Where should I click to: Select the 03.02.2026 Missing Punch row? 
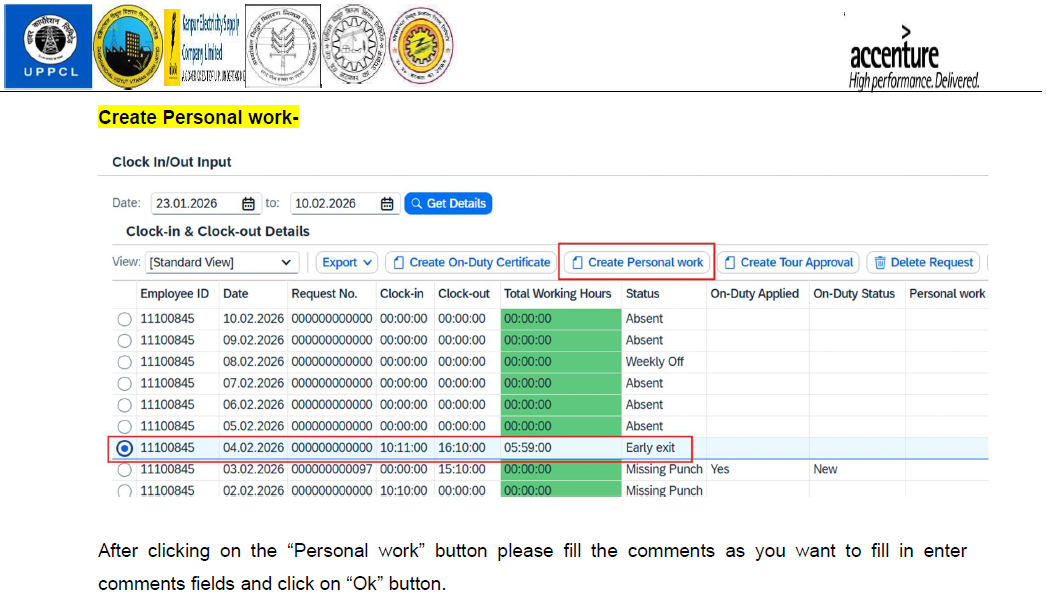[x=124, y=470]
